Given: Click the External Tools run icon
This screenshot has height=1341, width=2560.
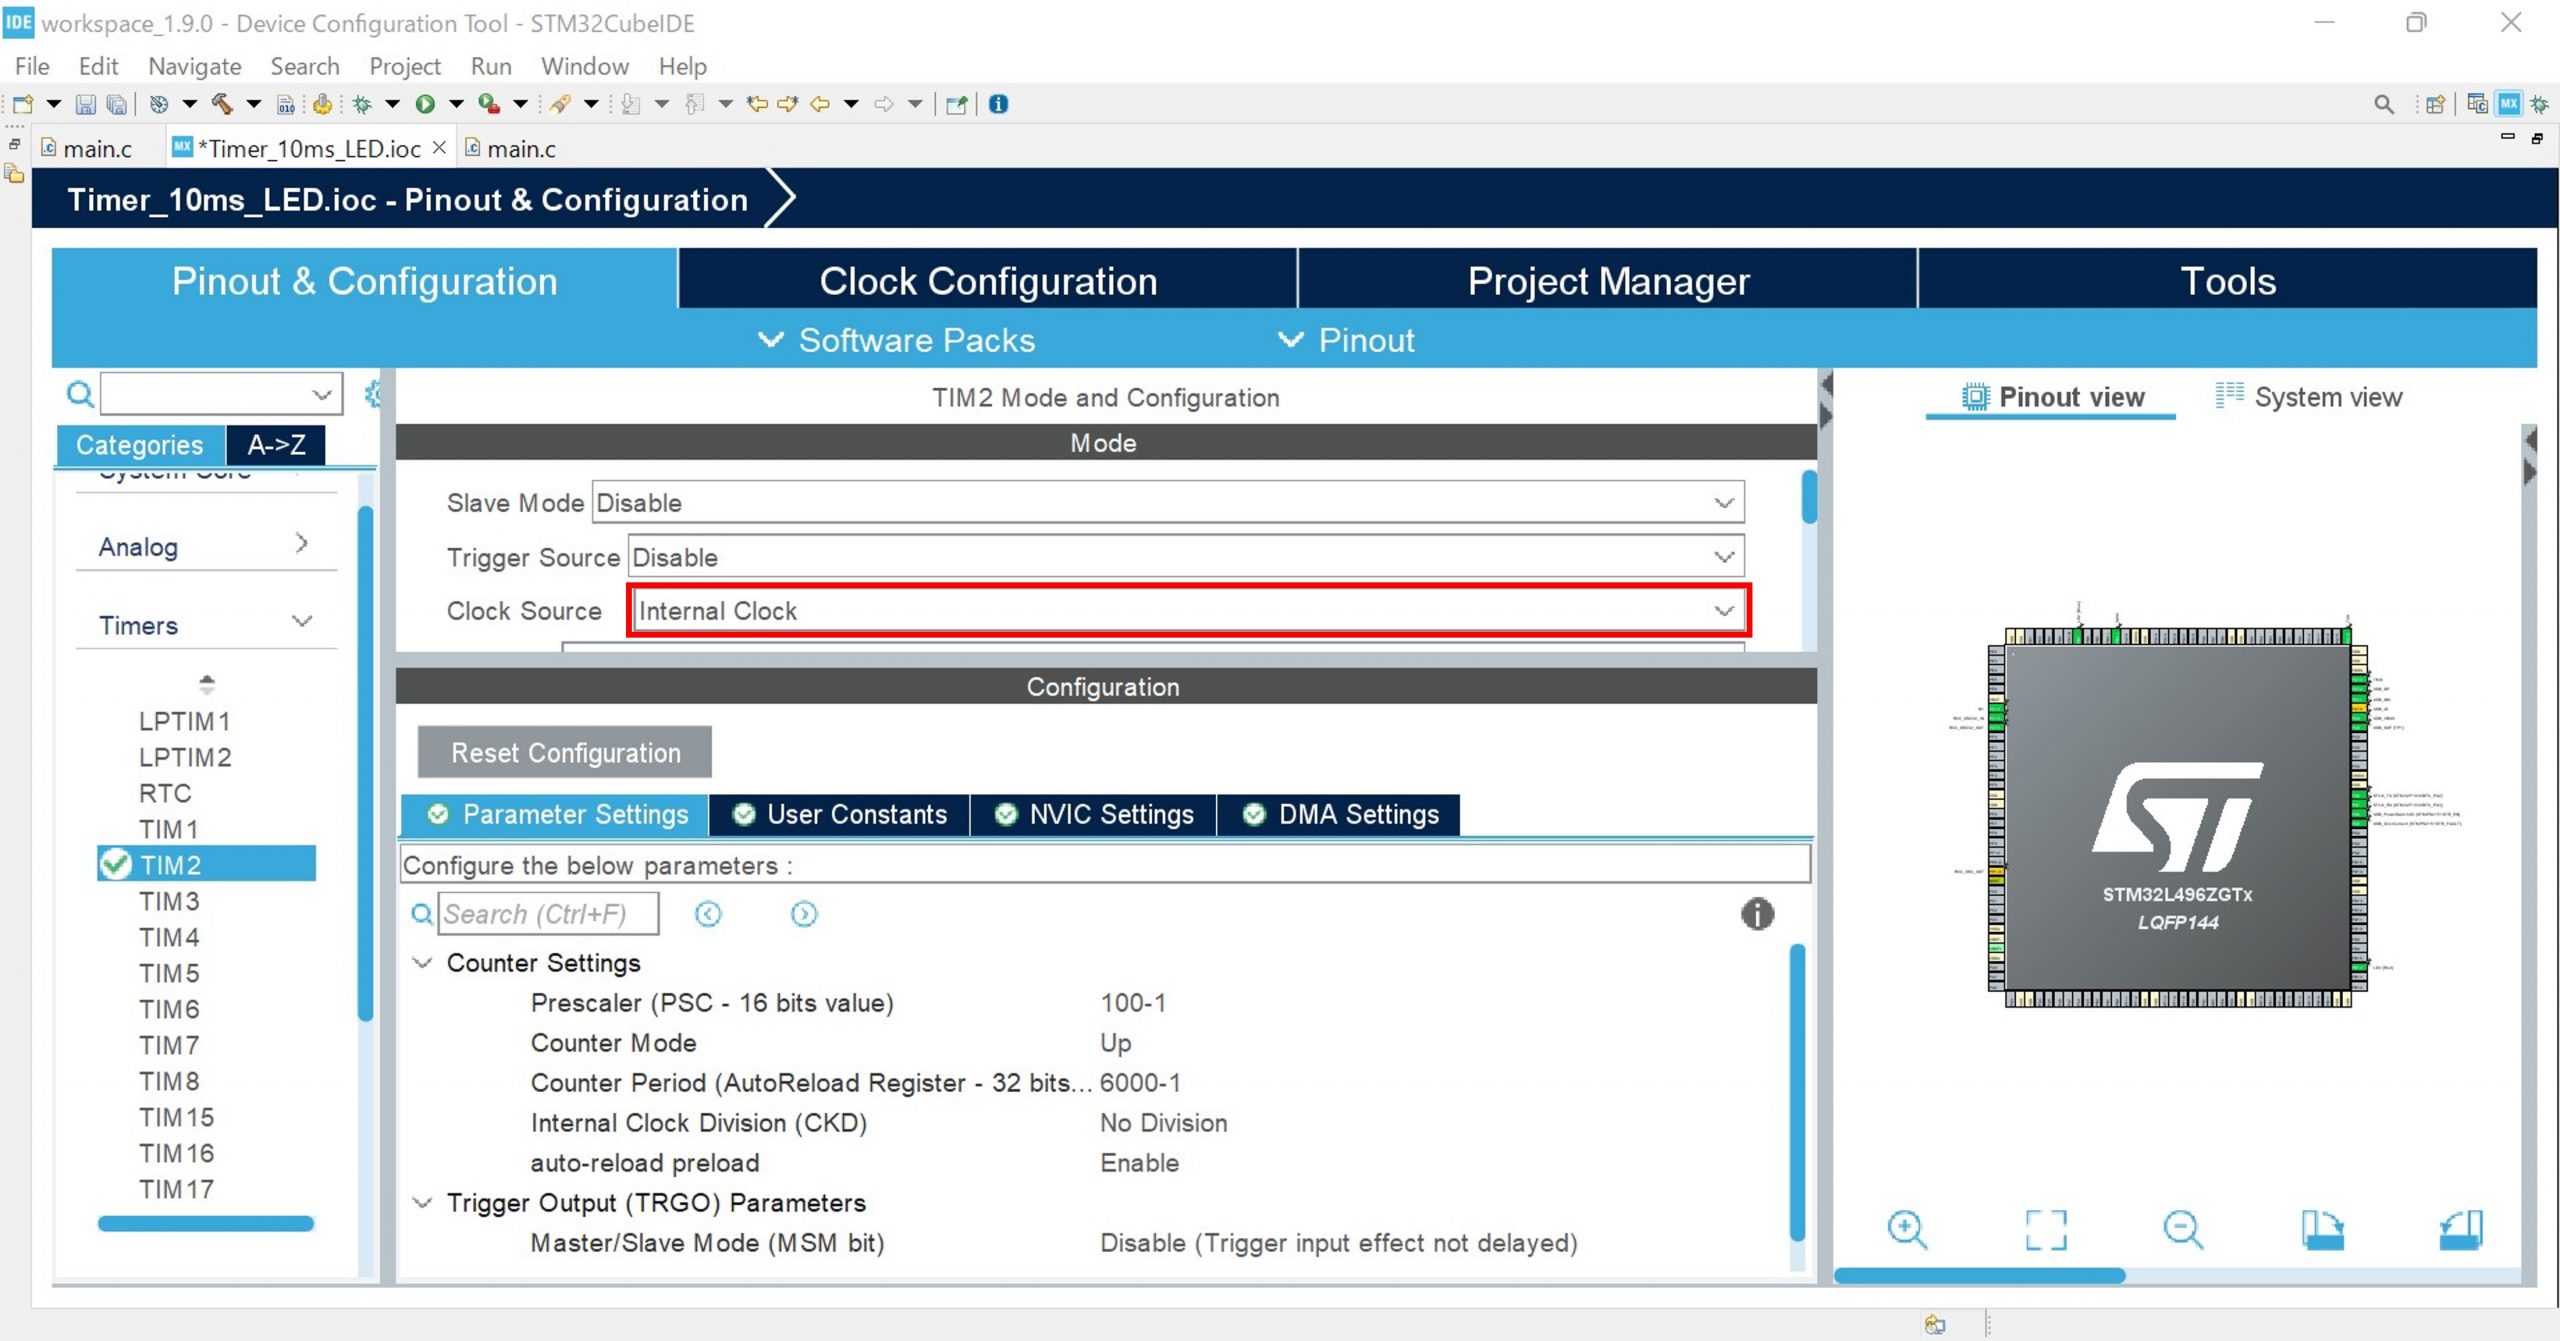Looking at the screenshot, I should 489,104.
